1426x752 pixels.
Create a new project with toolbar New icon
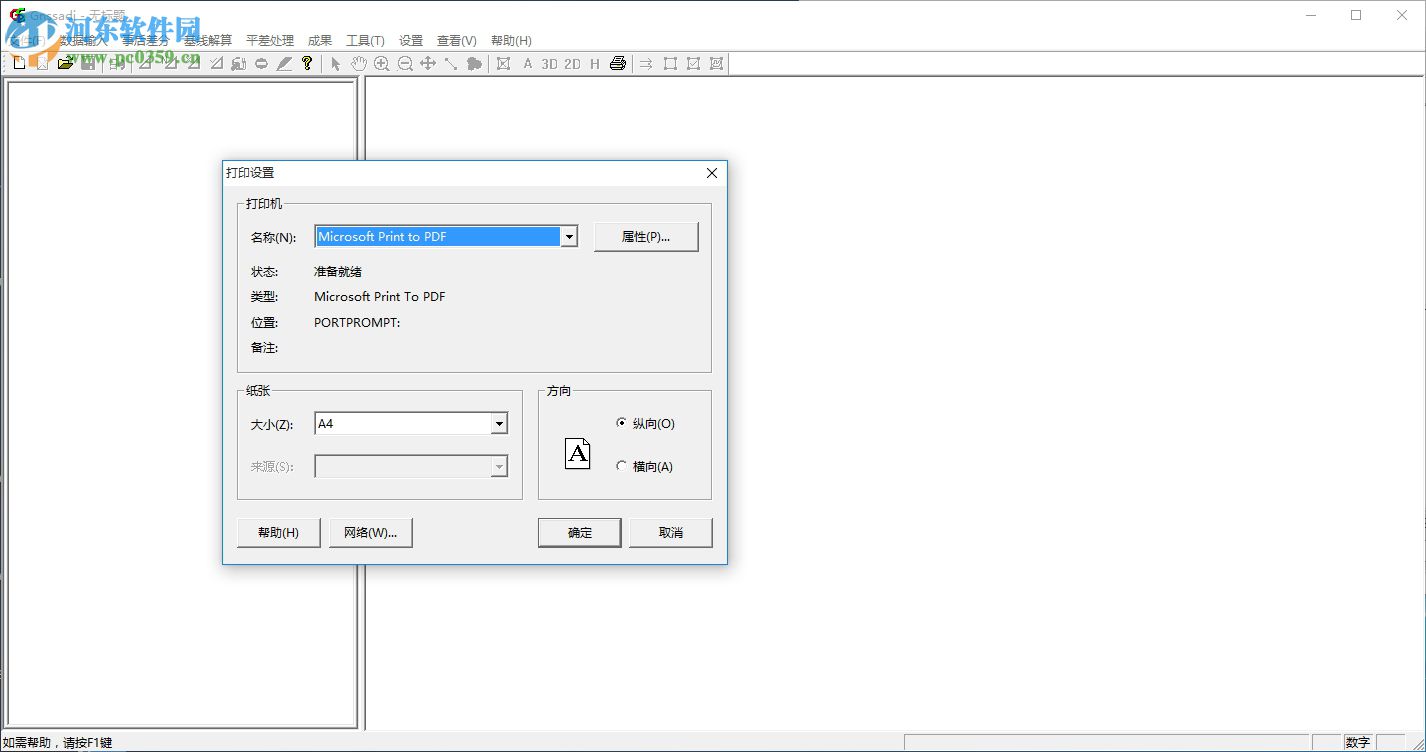pos(19,63)
